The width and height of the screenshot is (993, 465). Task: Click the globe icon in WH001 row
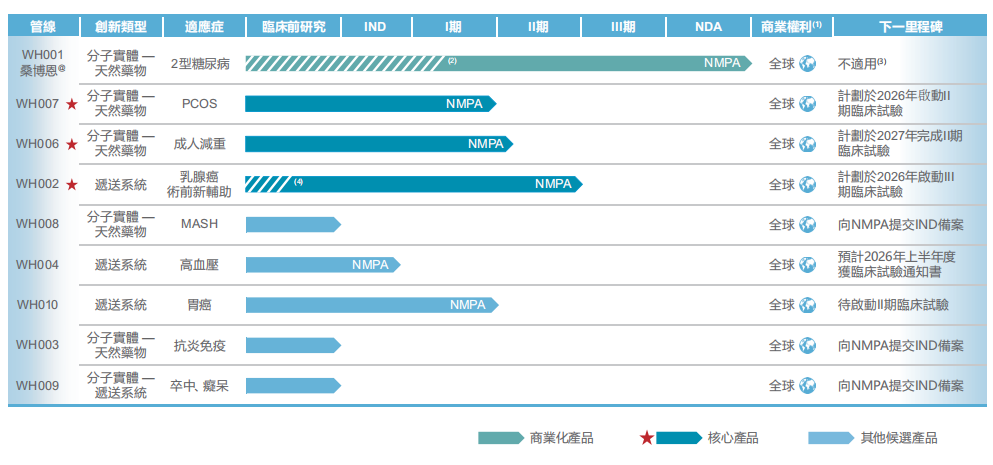point(807,63)
